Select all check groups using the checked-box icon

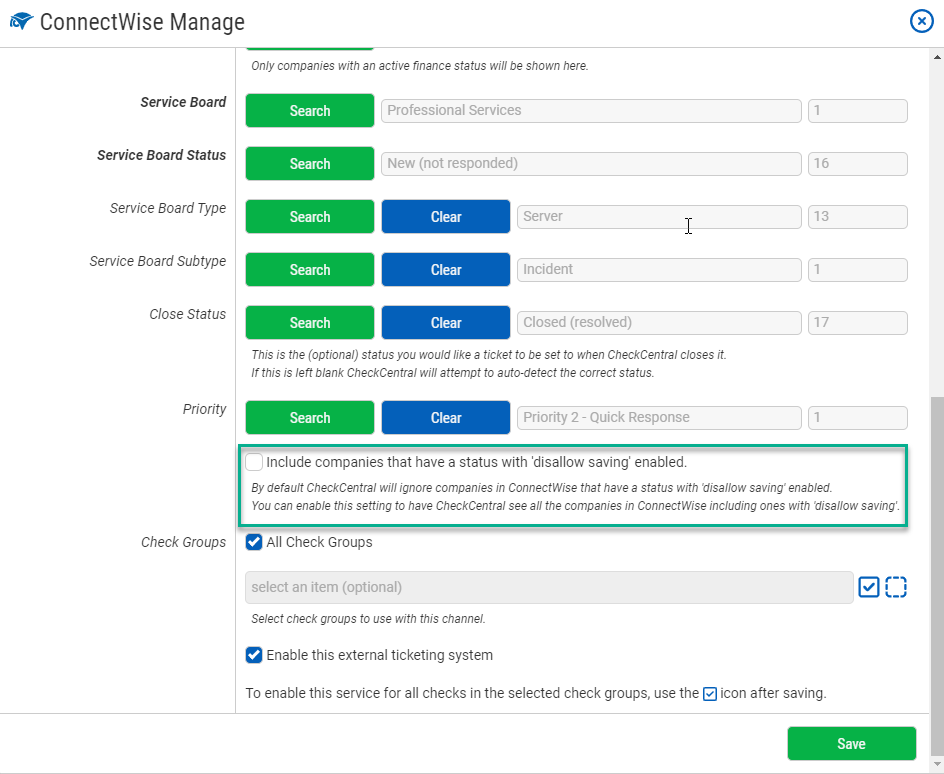pos(868,587)
